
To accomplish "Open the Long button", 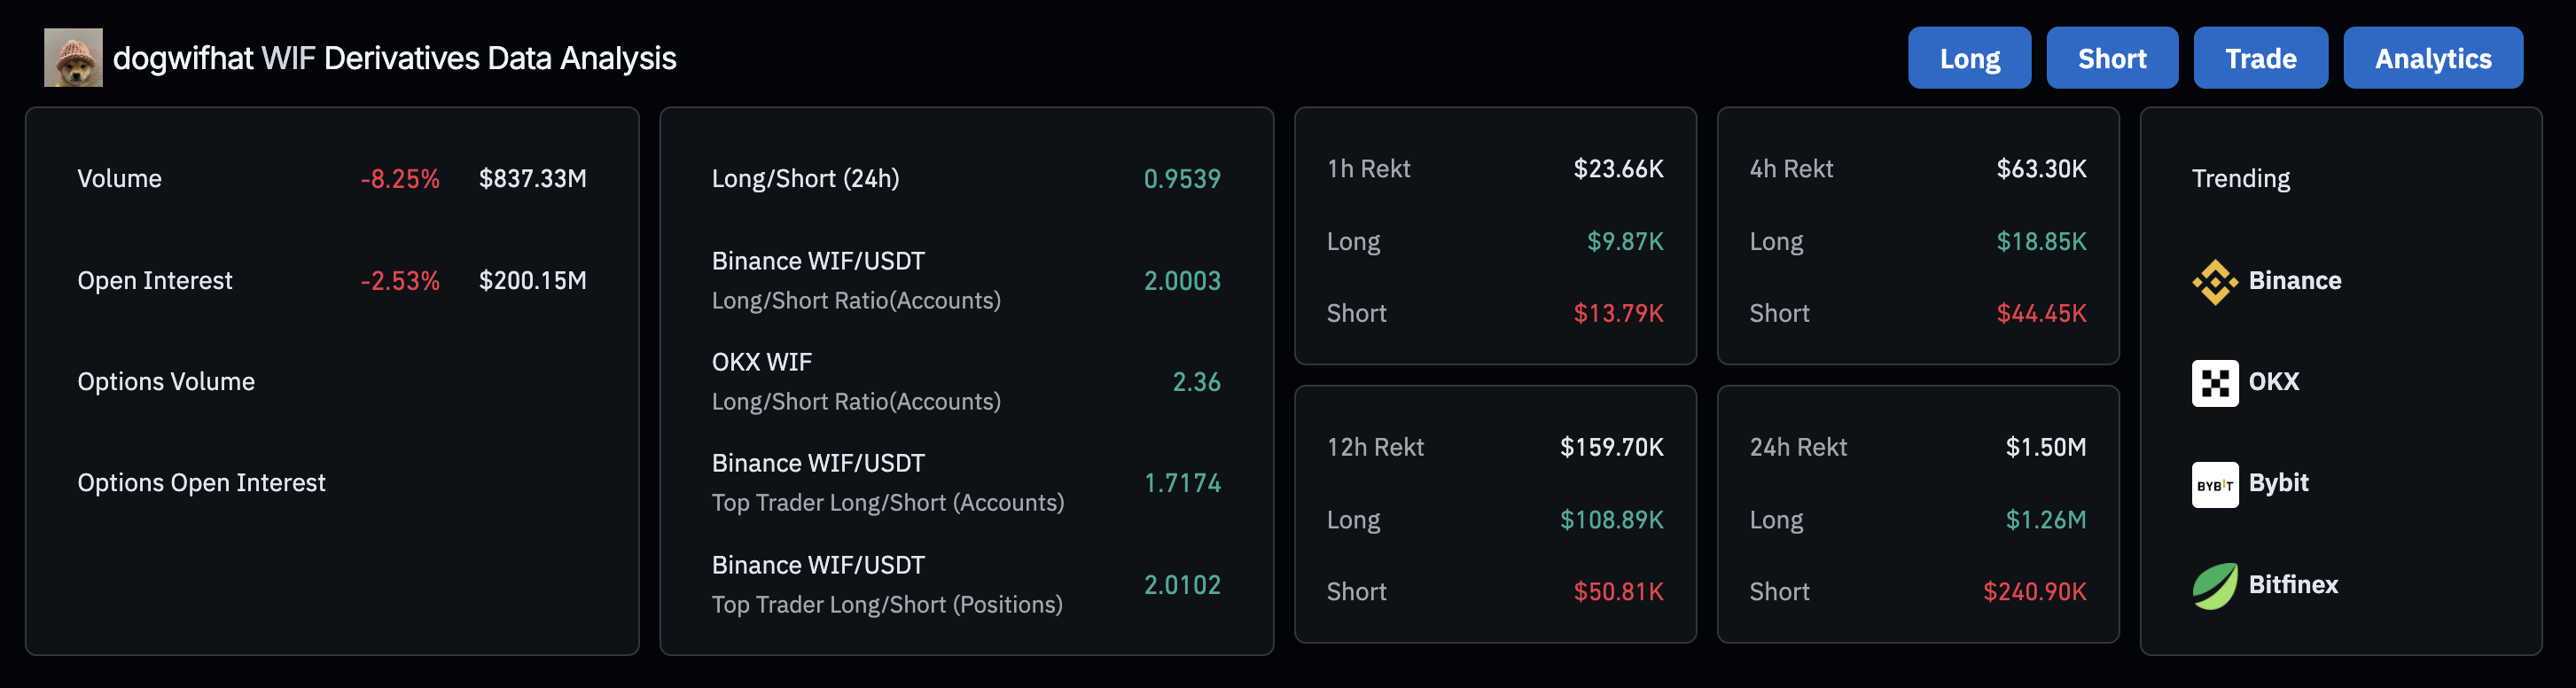I will coord(1969,58).
